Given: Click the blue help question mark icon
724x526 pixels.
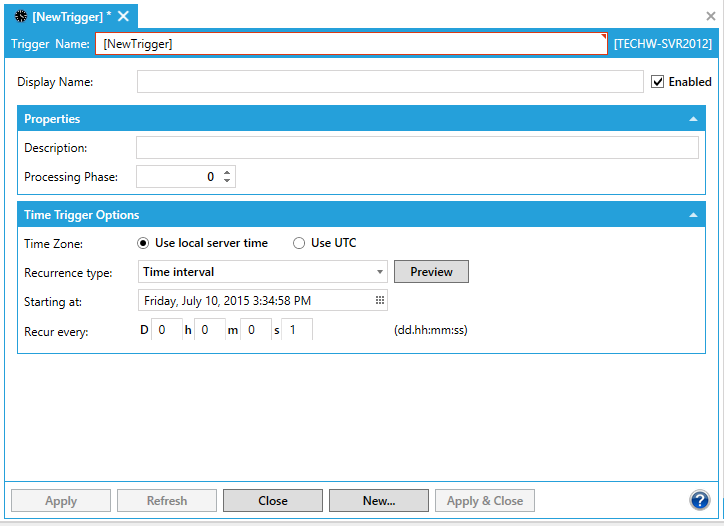Looking at the screenshot, I should [699, 501].
